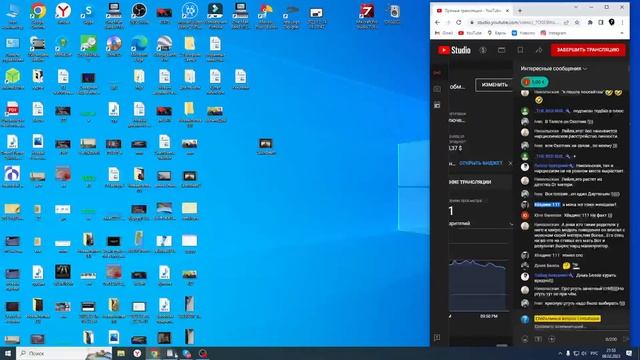Click the green 5,00 € Super Chat chip

(x=535, y=82)
